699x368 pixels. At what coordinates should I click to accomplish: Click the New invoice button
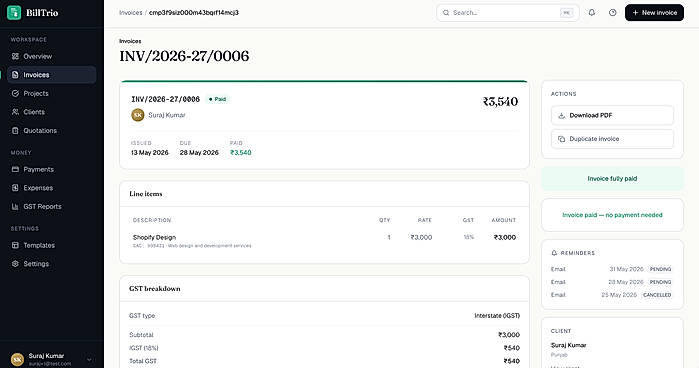654,12
